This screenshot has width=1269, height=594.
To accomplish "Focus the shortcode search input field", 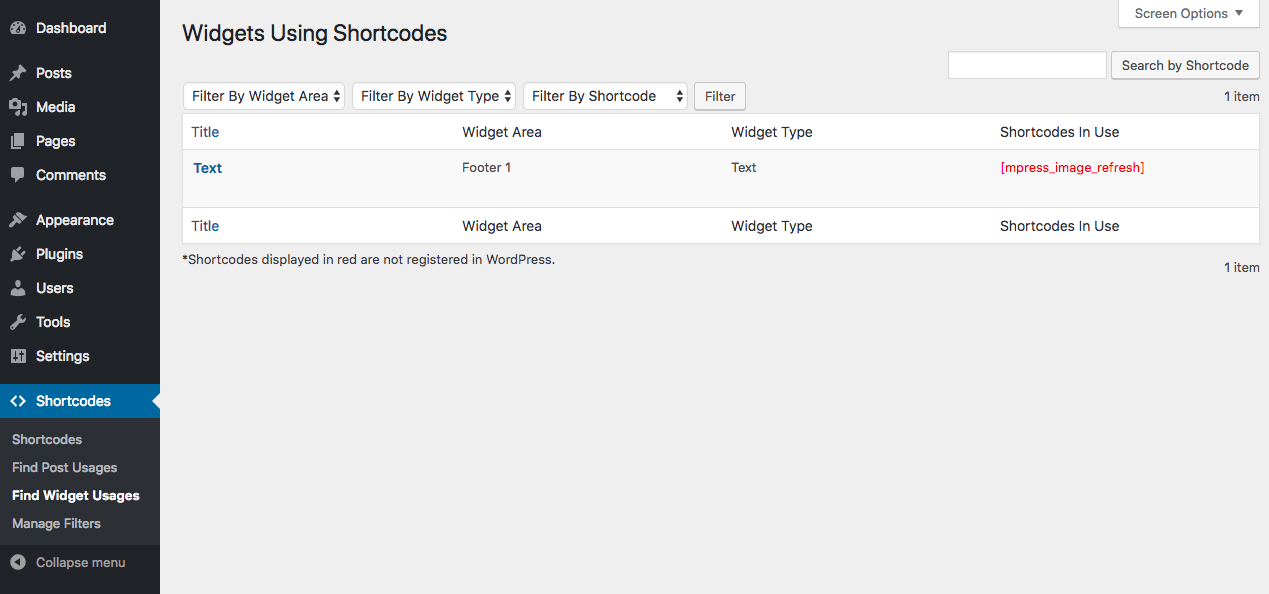I will coord(1027,65).
